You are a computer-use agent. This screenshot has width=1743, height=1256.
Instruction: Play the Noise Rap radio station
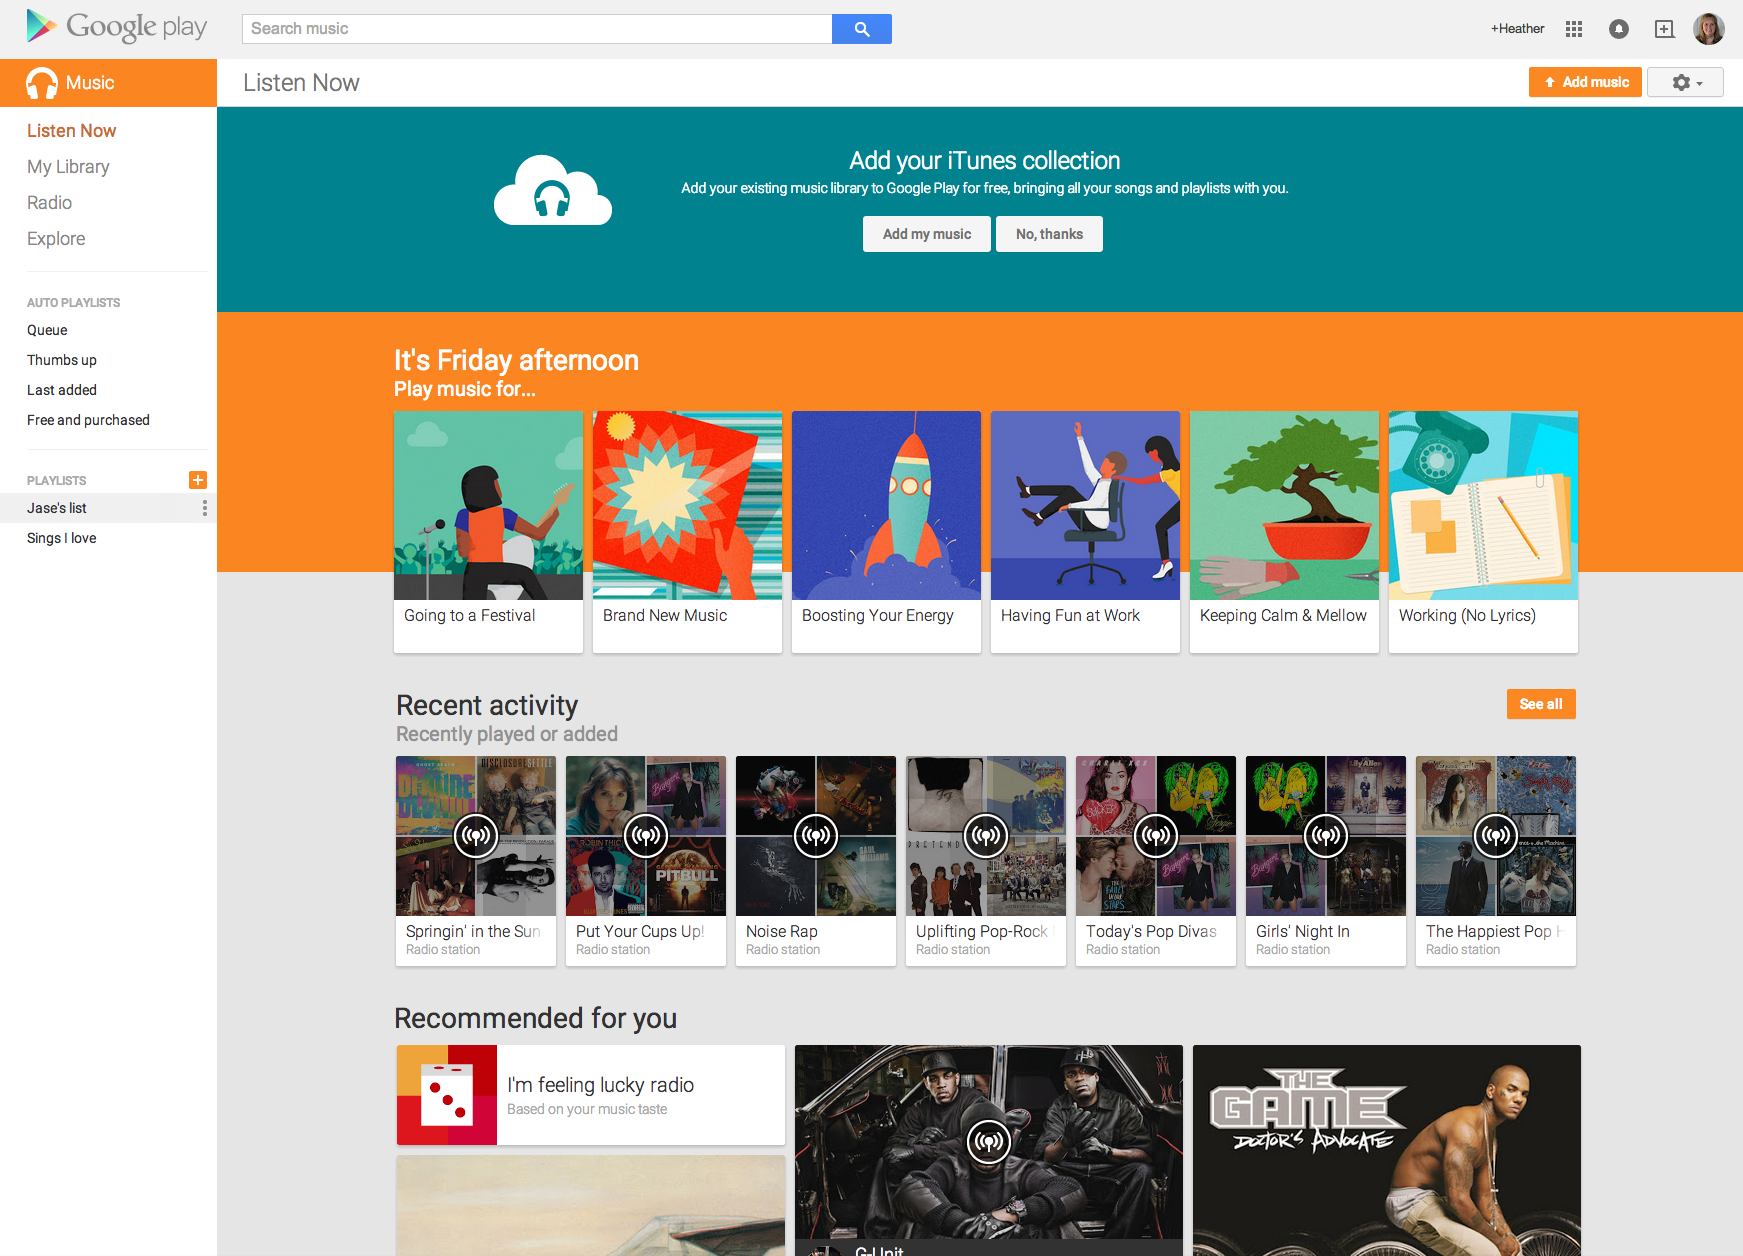point(816,836)
